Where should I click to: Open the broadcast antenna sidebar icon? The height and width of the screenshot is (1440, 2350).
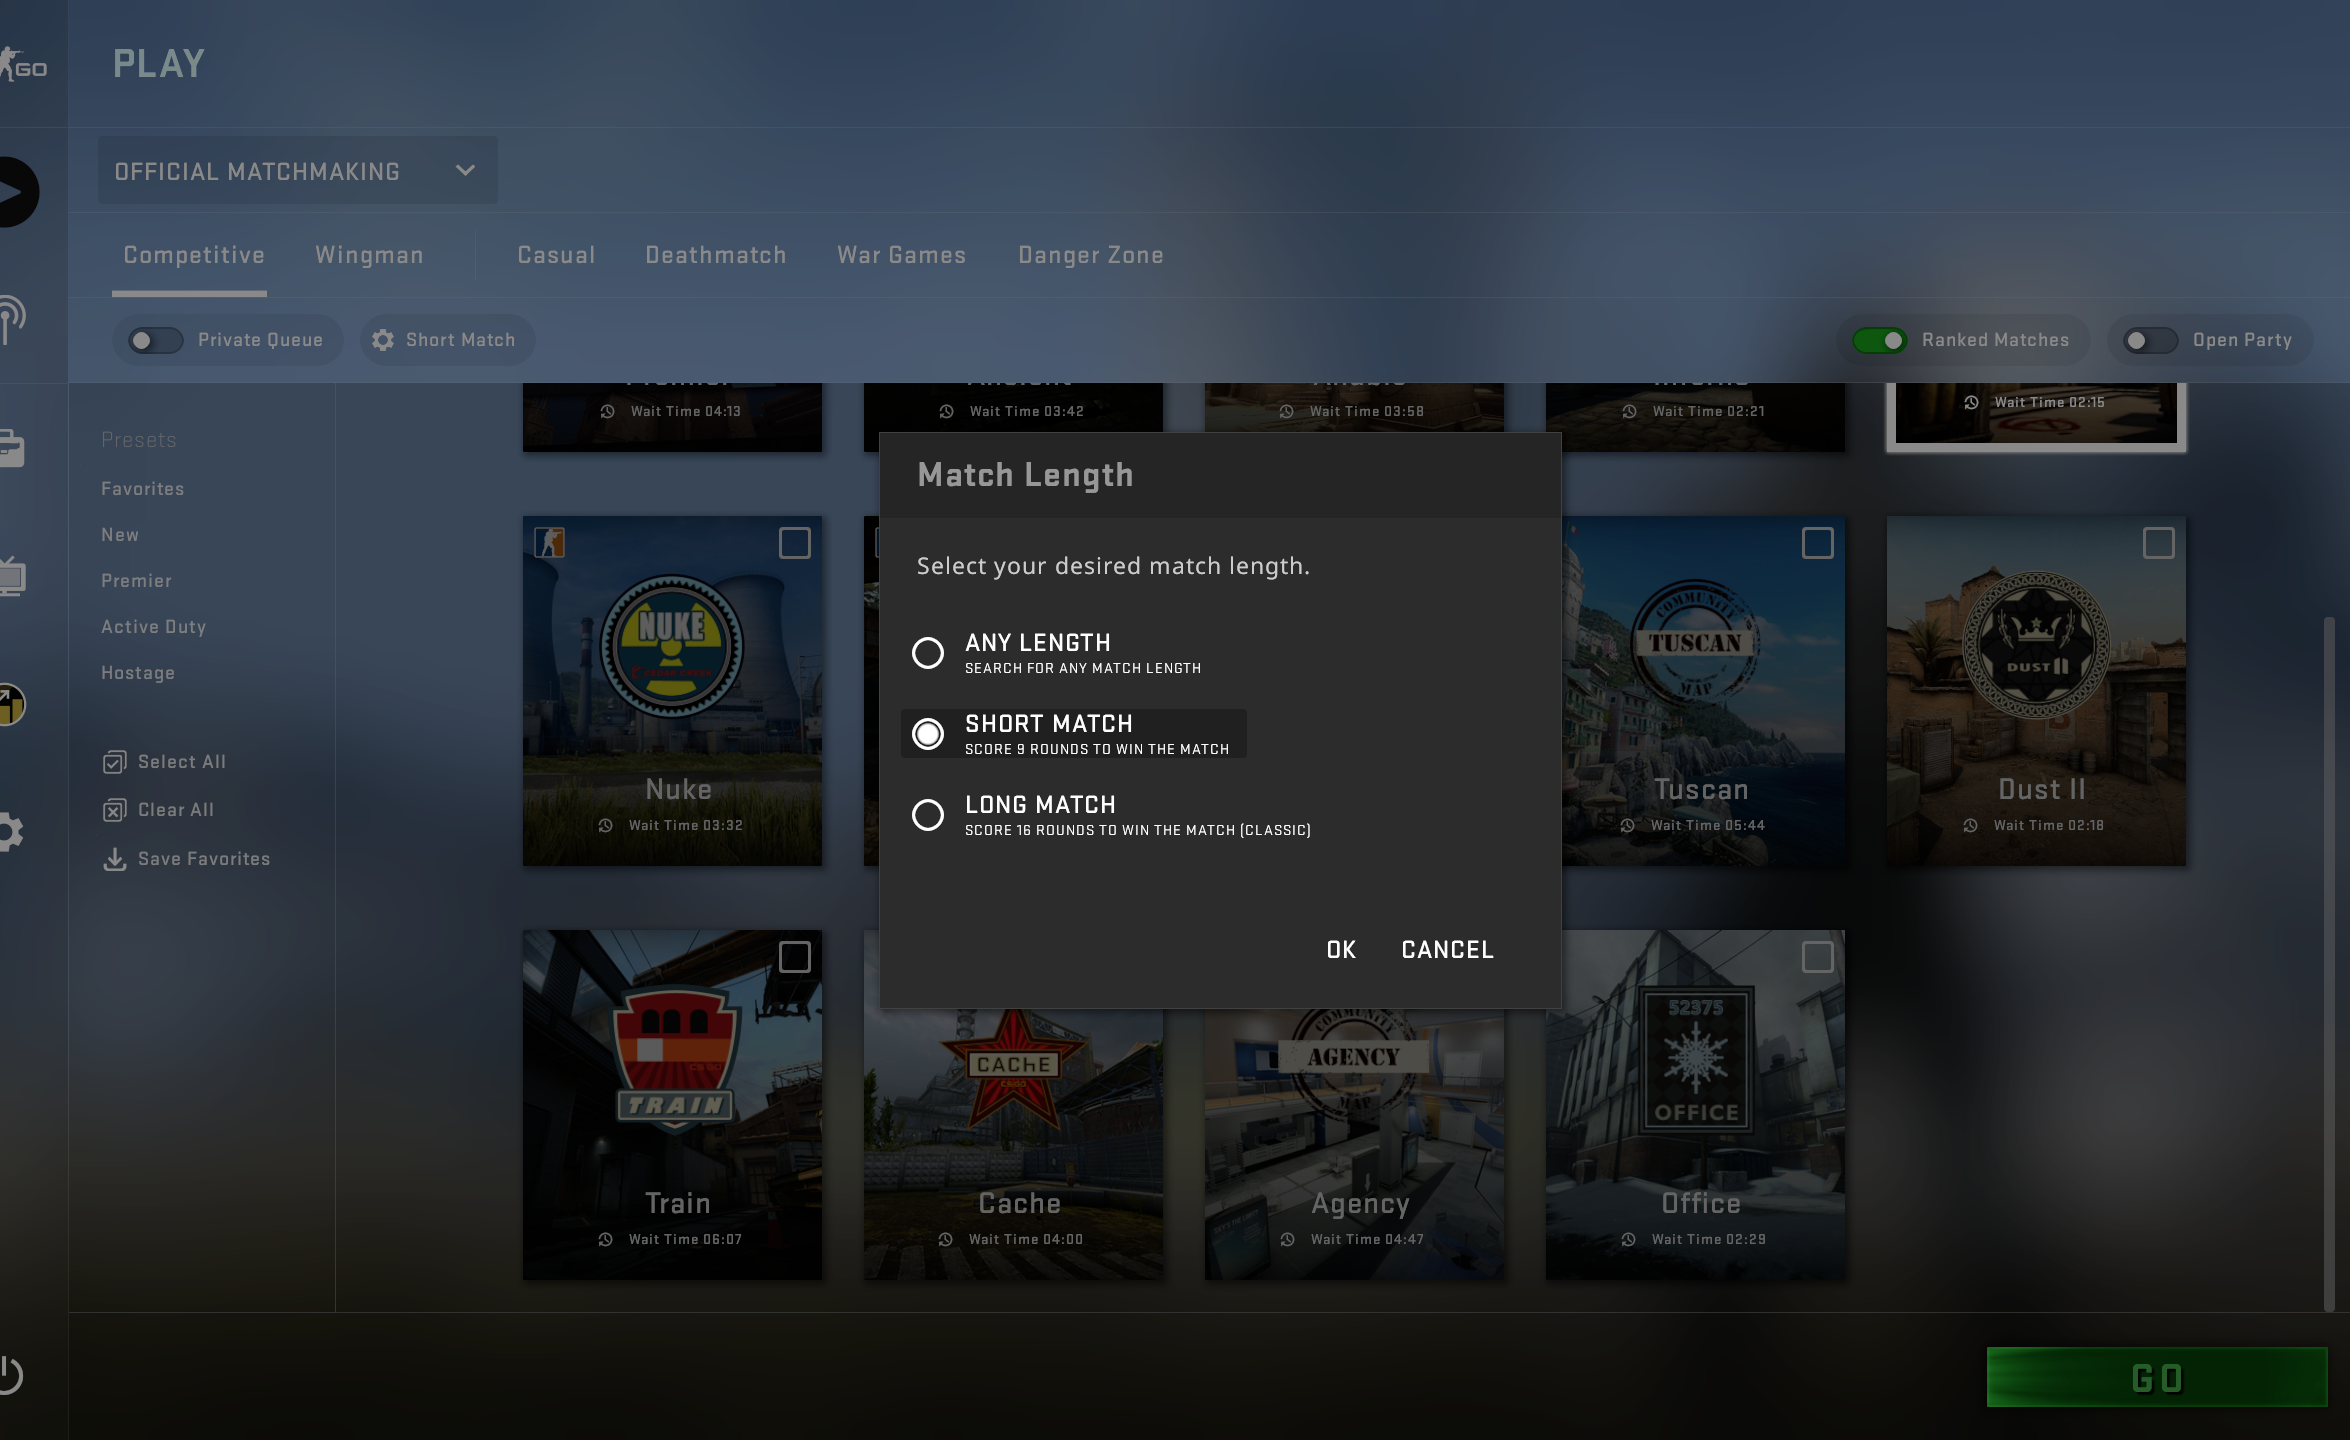pos(10,320)
